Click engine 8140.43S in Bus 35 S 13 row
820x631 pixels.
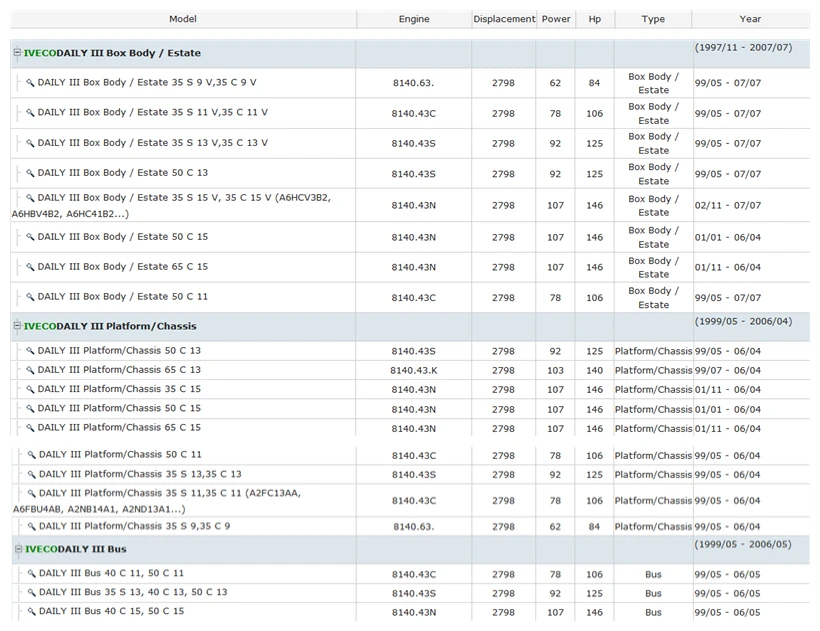pyautogui.click(x=414, y=593)
